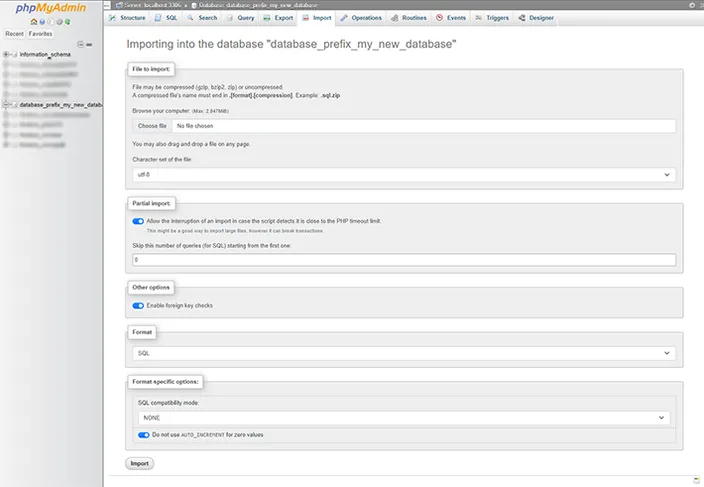Screen dimensions: 704x487
Task: Click console icon at bottom right corner
Action: click(x=696, y=481)
